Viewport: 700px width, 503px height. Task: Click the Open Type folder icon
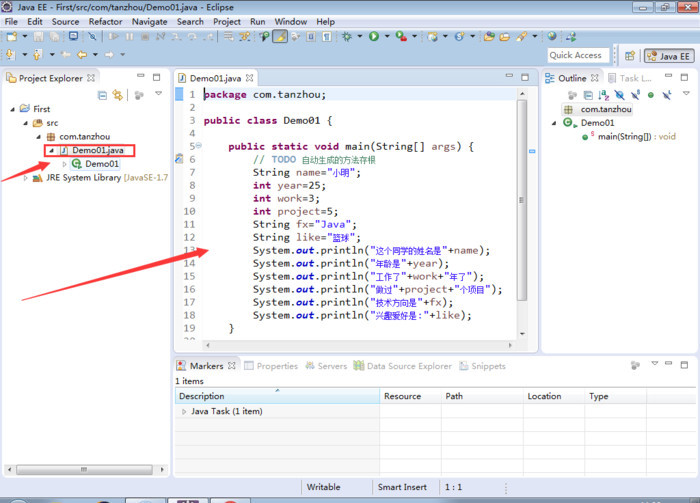point(489,37)
